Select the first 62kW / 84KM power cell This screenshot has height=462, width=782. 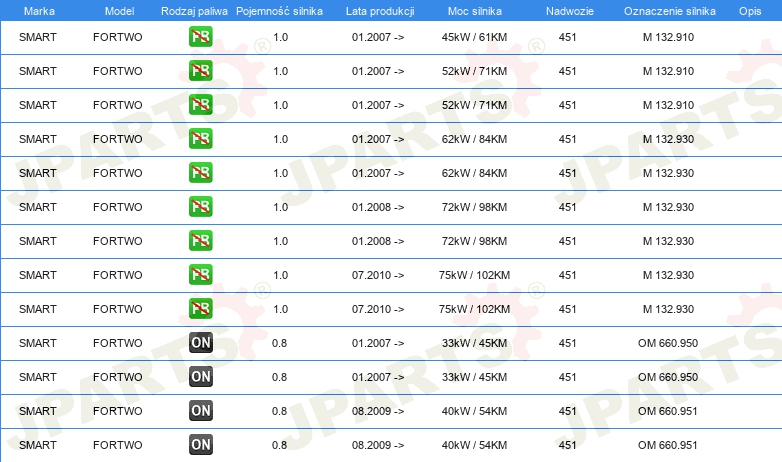[x=474, y=139]
